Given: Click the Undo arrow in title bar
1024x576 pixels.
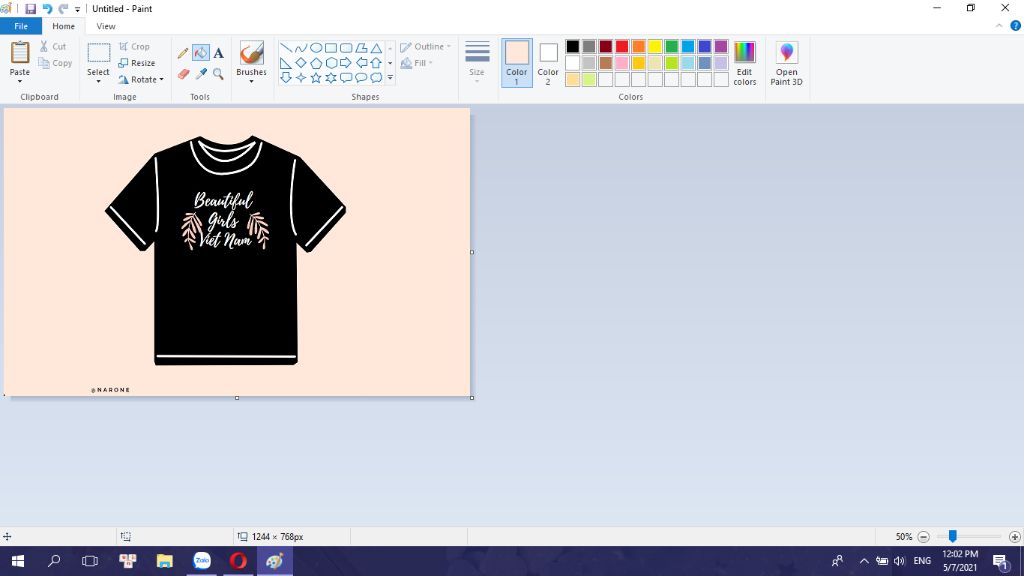Looking at the screenshot, I should (x=47, y=8).
